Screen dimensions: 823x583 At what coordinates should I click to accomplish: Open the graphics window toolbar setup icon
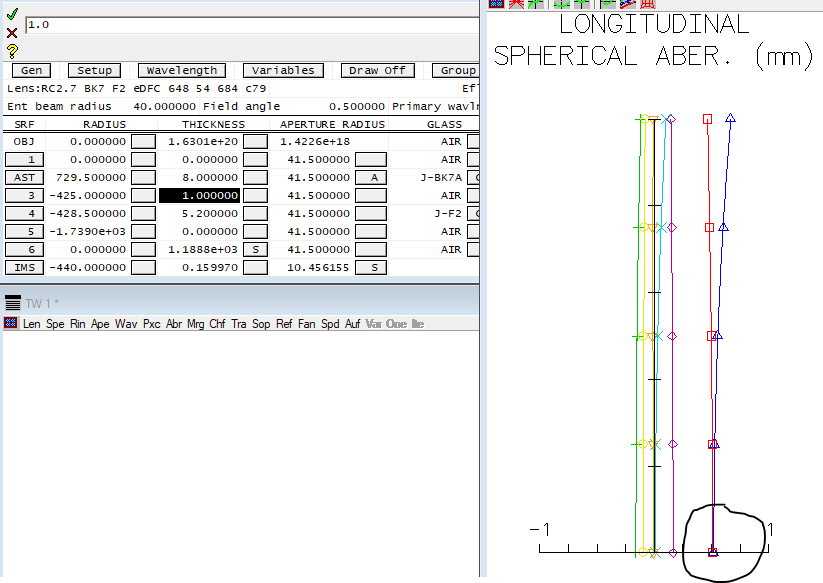coord(496,4)
